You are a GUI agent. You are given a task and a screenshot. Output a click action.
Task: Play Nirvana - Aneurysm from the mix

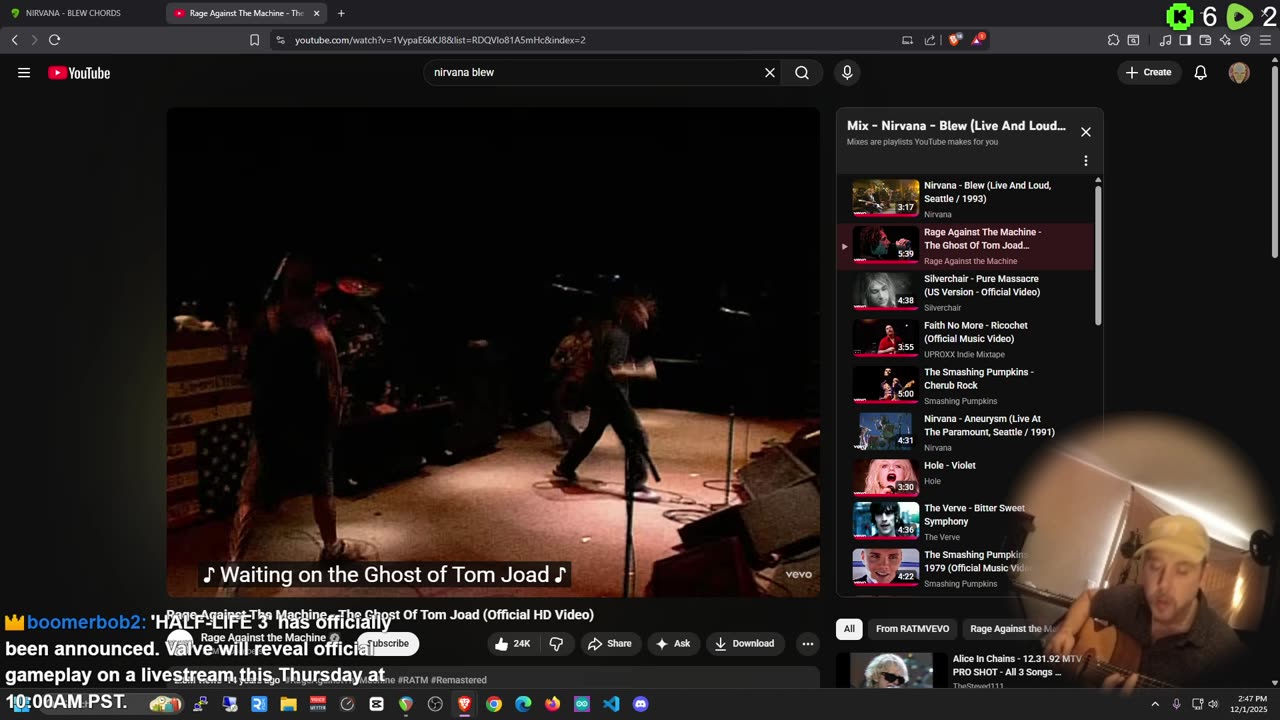967,432
